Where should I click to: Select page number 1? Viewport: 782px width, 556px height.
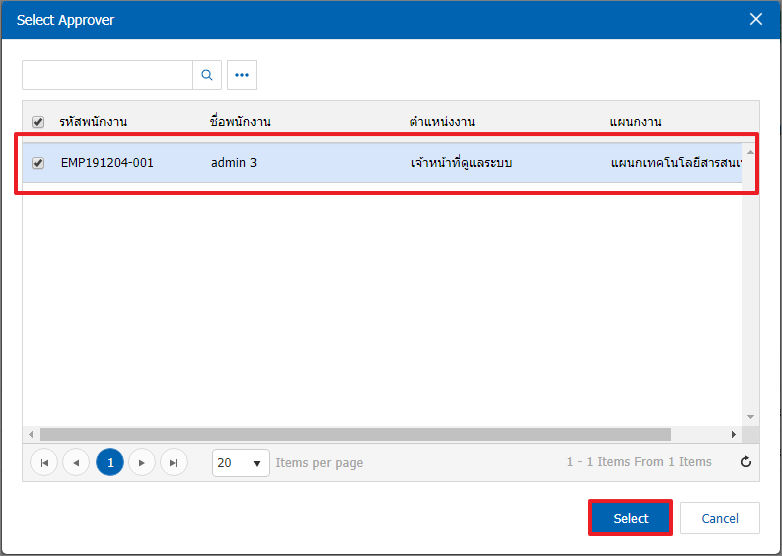click(110, 463)
